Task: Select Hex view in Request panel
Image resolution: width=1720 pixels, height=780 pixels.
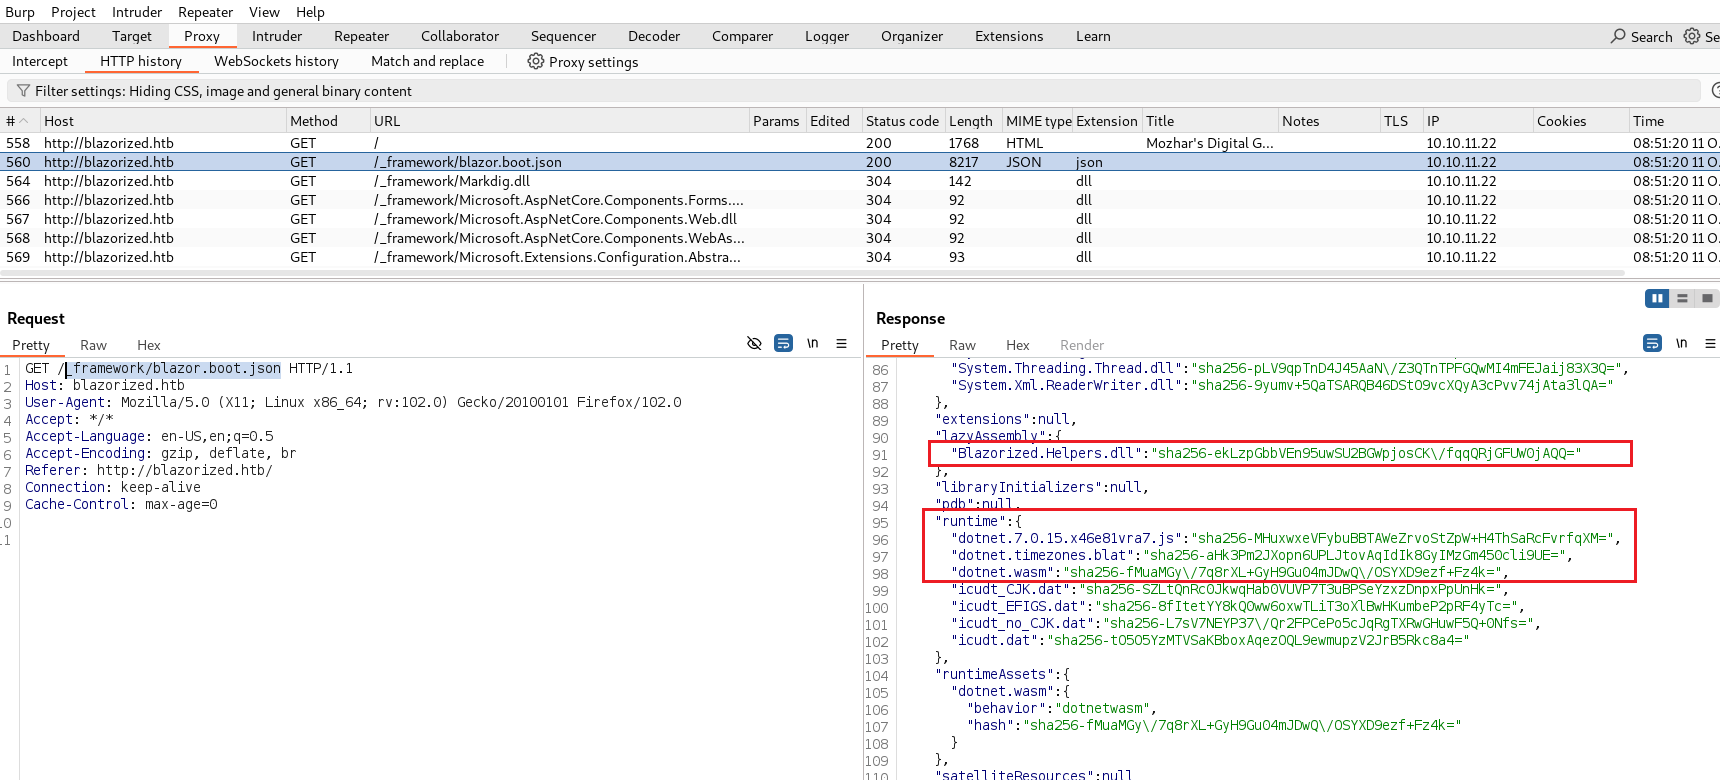Action: click(x=148, y=345)
